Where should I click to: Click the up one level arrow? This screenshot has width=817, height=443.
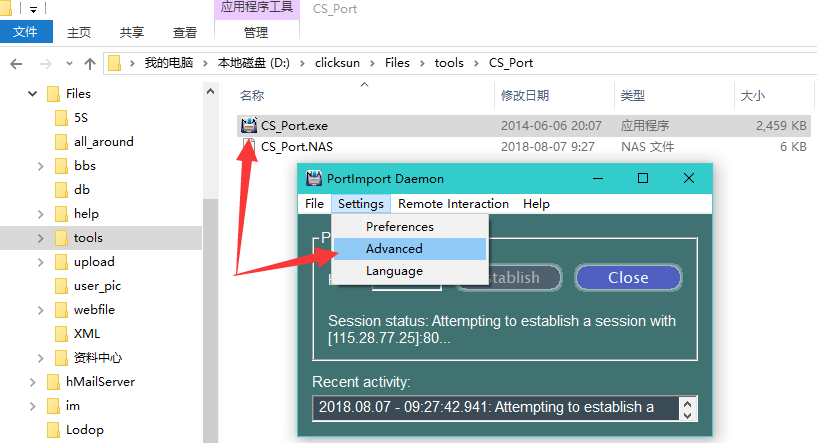coord(90,63)
